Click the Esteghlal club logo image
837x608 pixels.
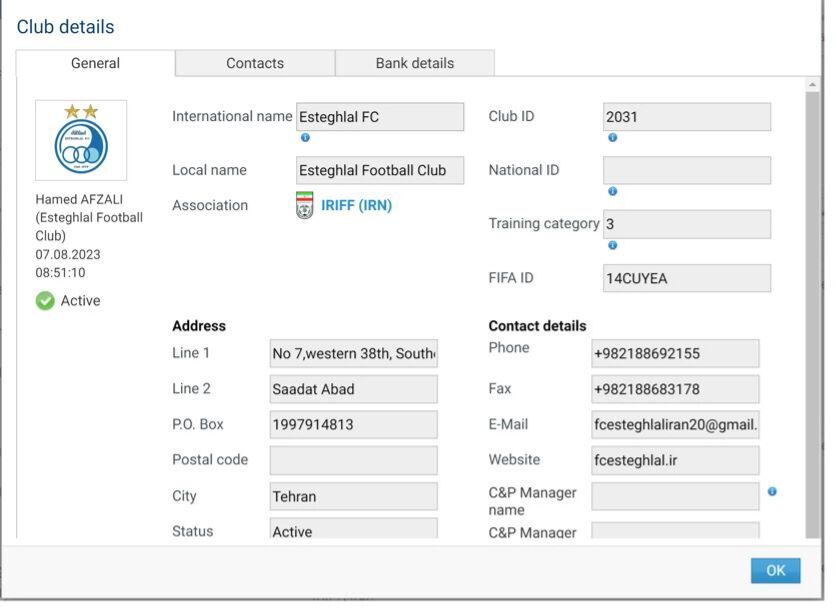(81, 140)
